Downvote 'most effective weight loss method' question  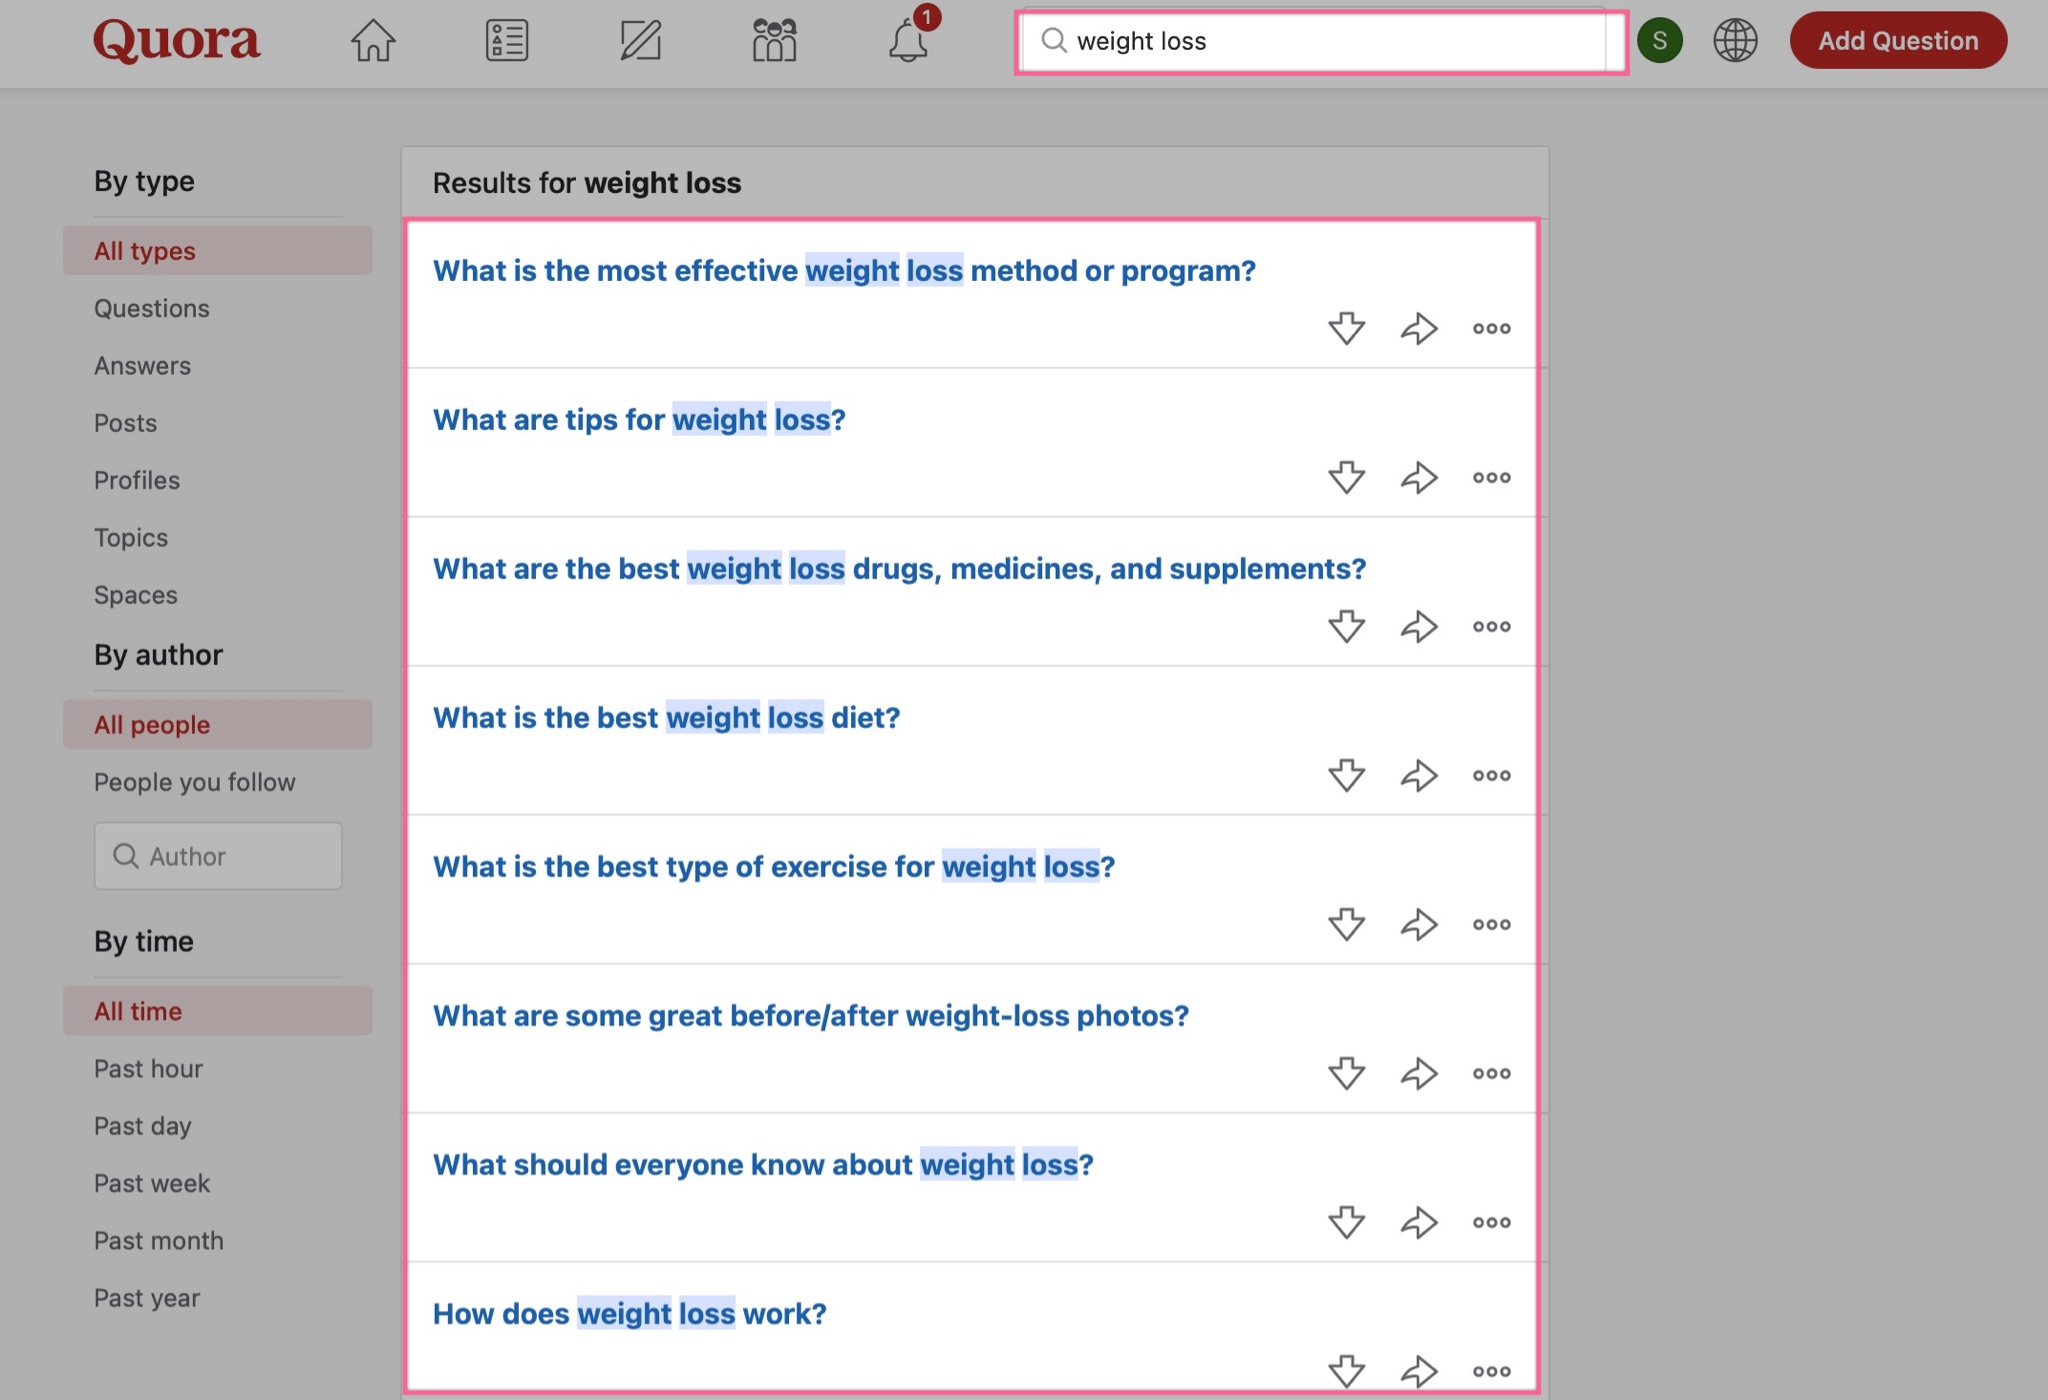1347,328
